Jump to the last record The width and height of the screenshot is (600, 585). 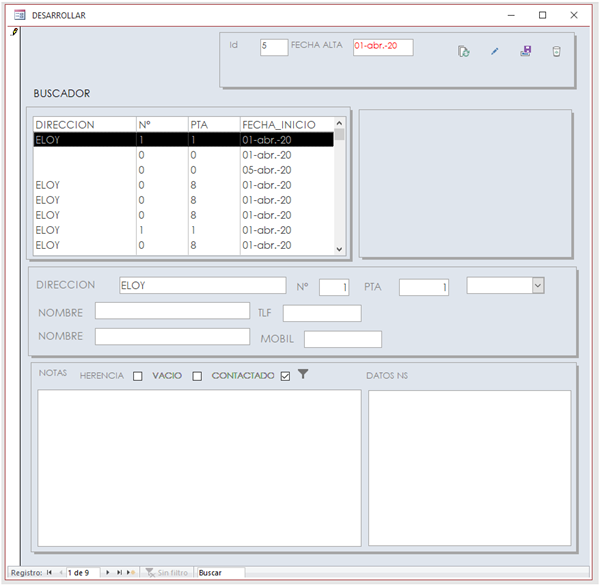[119, 573]
